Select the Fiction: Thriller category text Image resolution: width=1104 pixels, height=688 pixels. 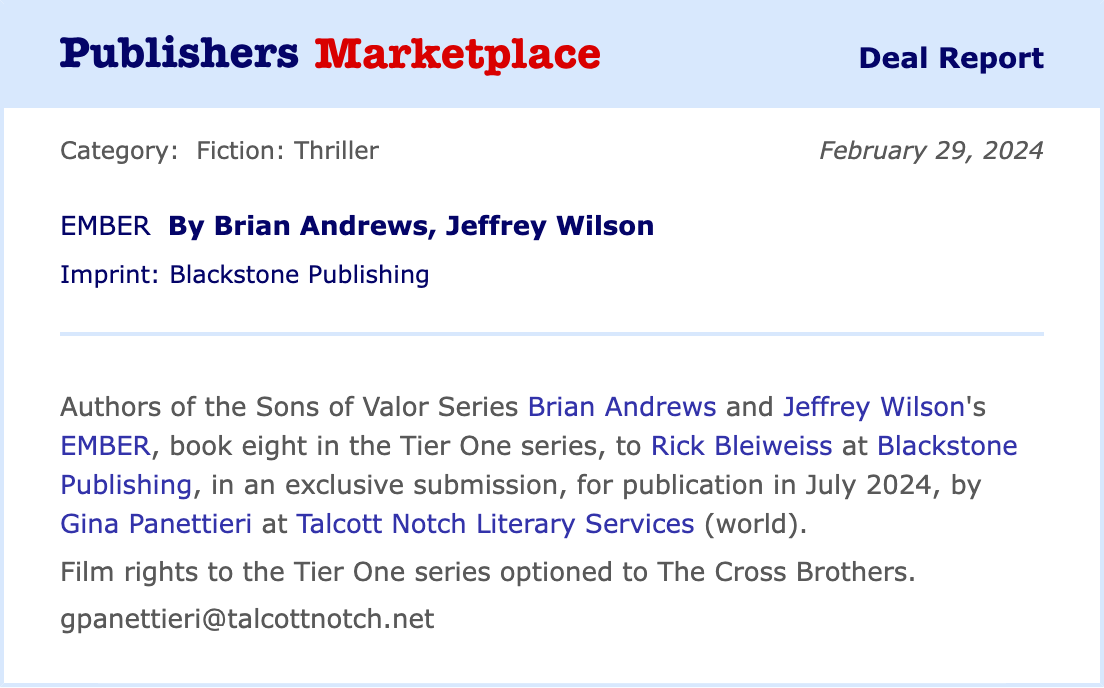pyautogui.click(x=287, y=151)
